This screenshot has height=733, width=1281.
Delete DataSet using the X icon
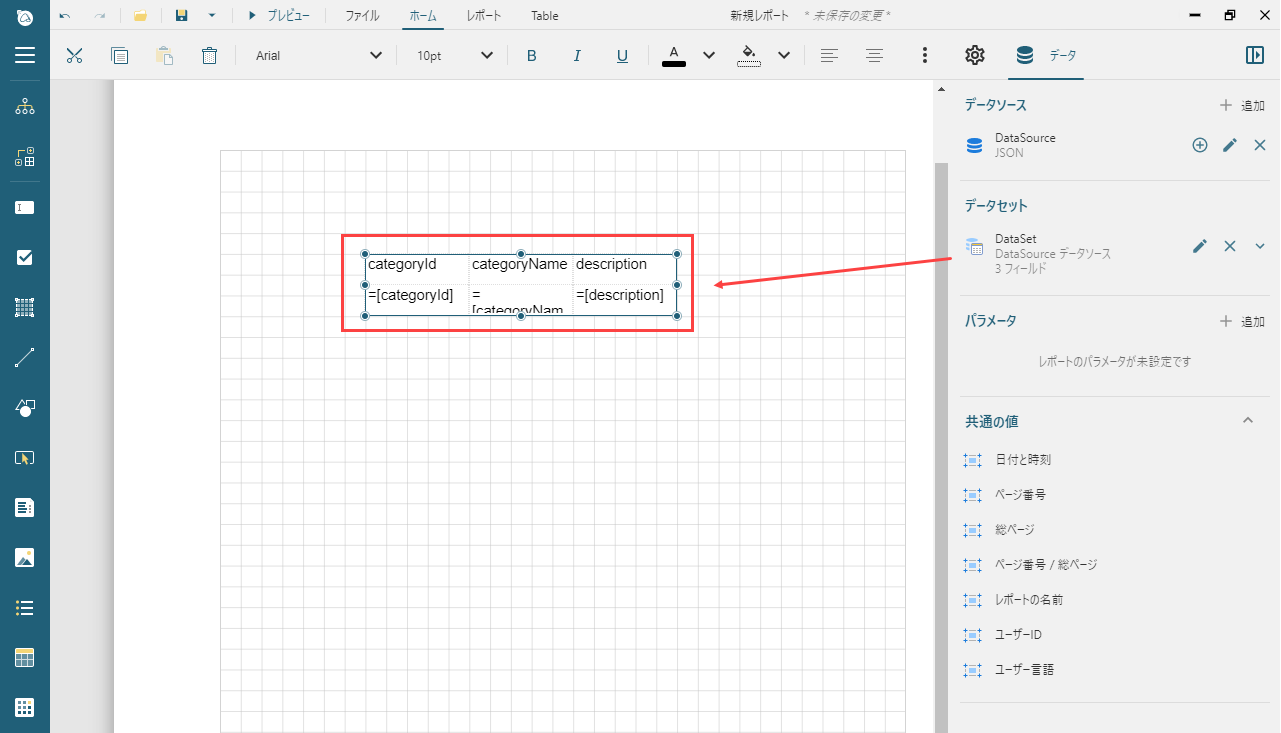(x=1230, y=246)
